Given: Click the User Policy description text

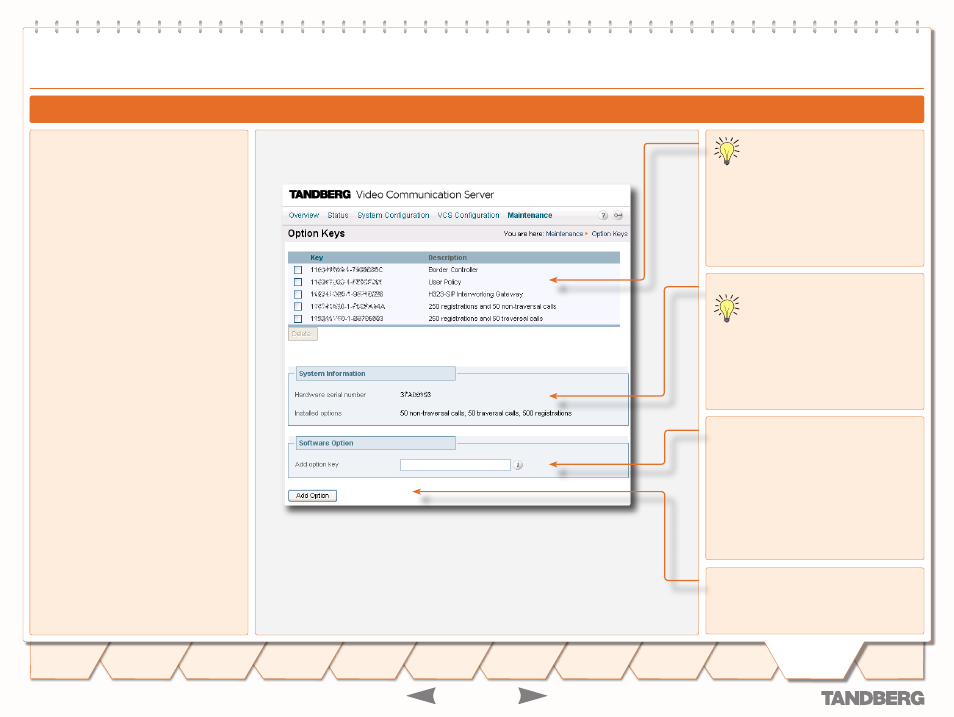Looking at the screenshot, I should pyautogui.click(x=445, y=282).
